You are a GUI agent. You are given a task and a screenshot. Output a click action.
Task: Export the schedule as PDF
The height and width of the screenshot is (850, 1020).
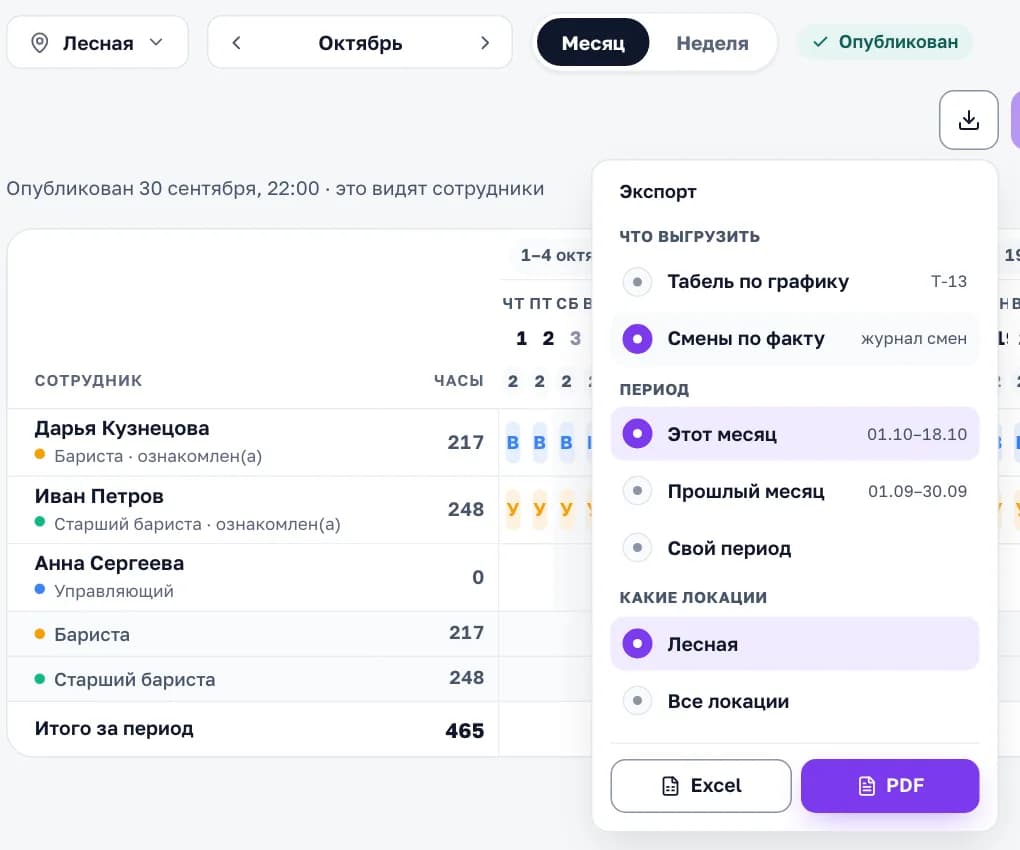[890, 786]
